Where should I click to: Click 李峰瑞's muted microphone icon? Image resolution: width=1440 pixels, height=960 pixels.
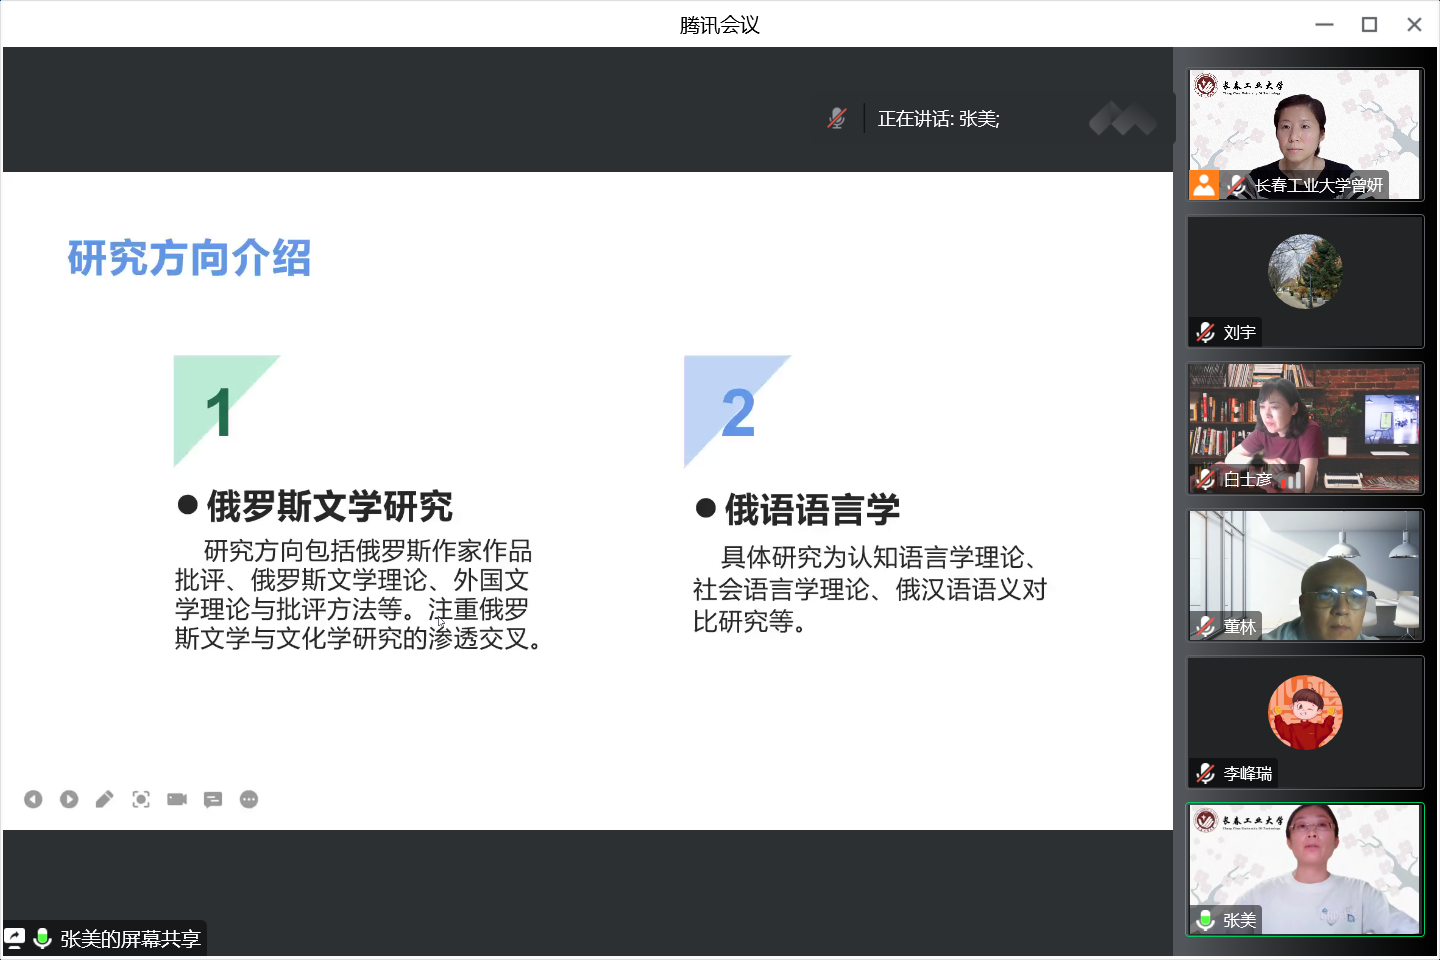click(x=1206, y=773)
